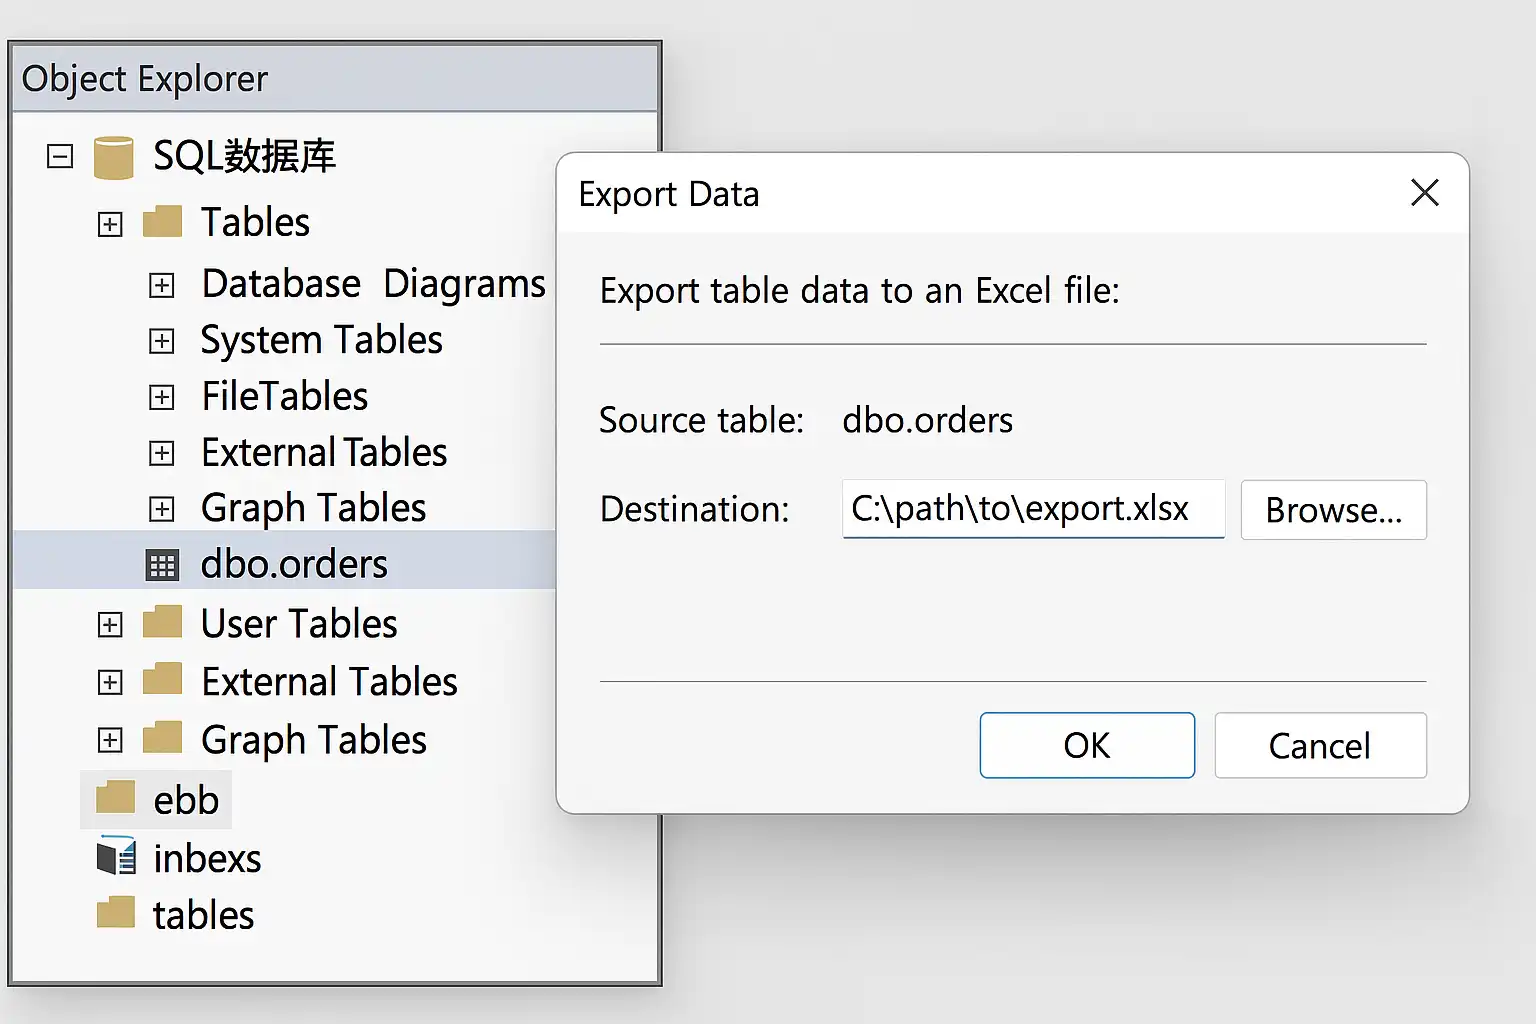Click the Destination path input field
The height and width of the screenshot is (1024, 1536).
coord(1033,509)
